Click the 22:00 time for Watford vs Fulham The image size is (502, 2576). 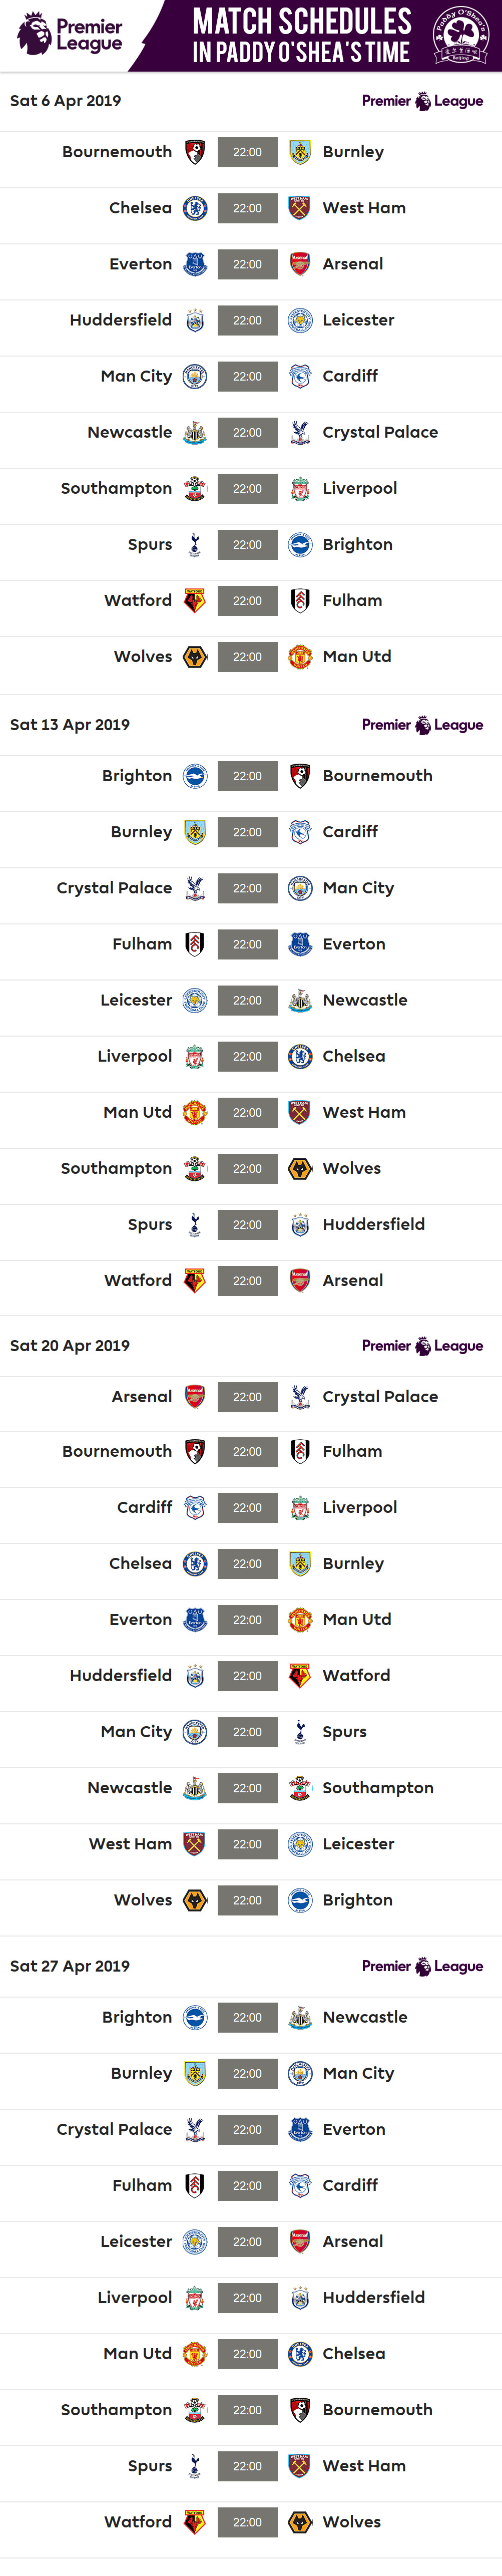point(247,601)
